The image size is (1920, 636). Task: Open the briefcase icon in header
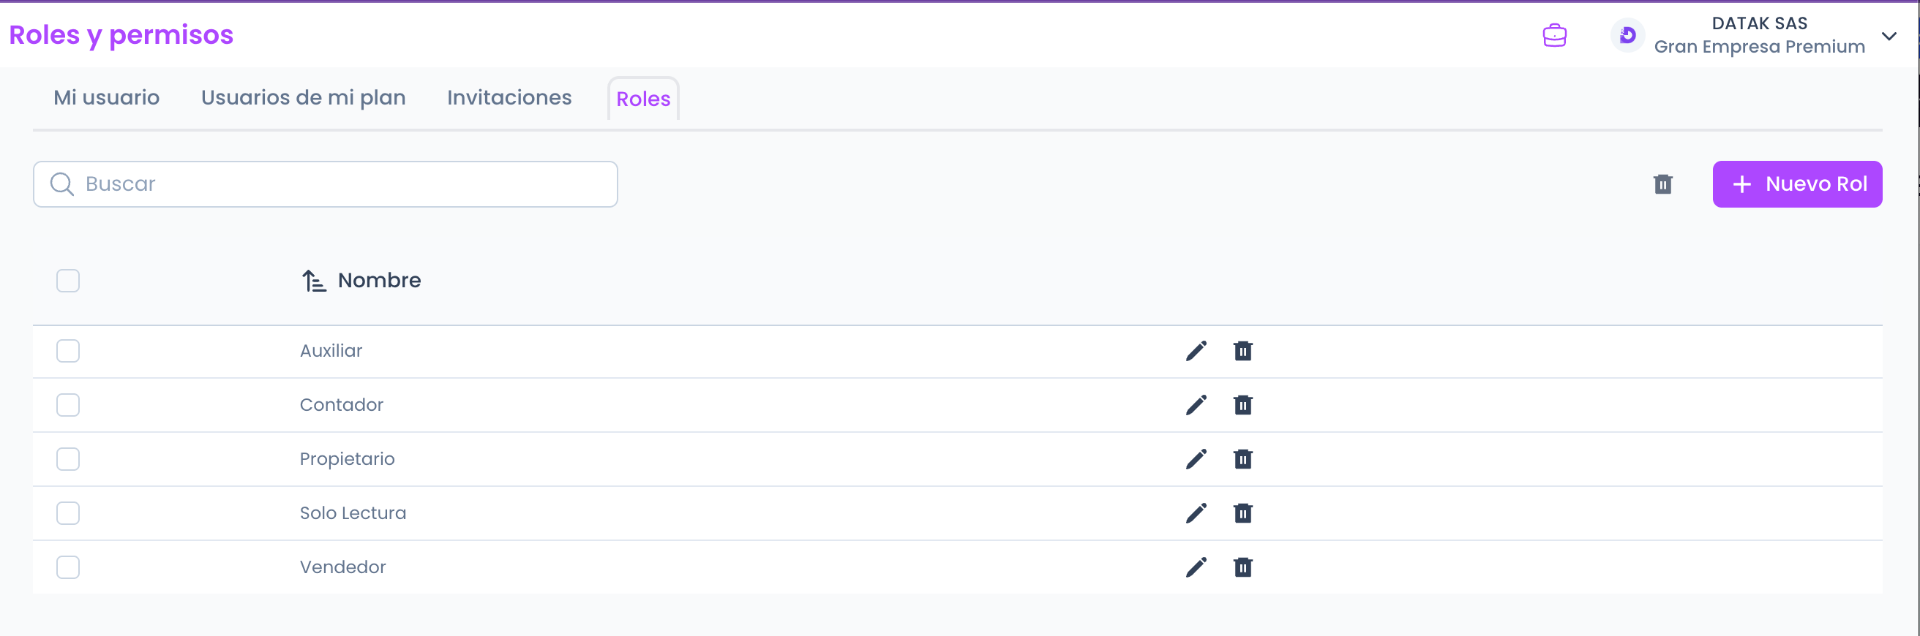[x=1555, y=36]
